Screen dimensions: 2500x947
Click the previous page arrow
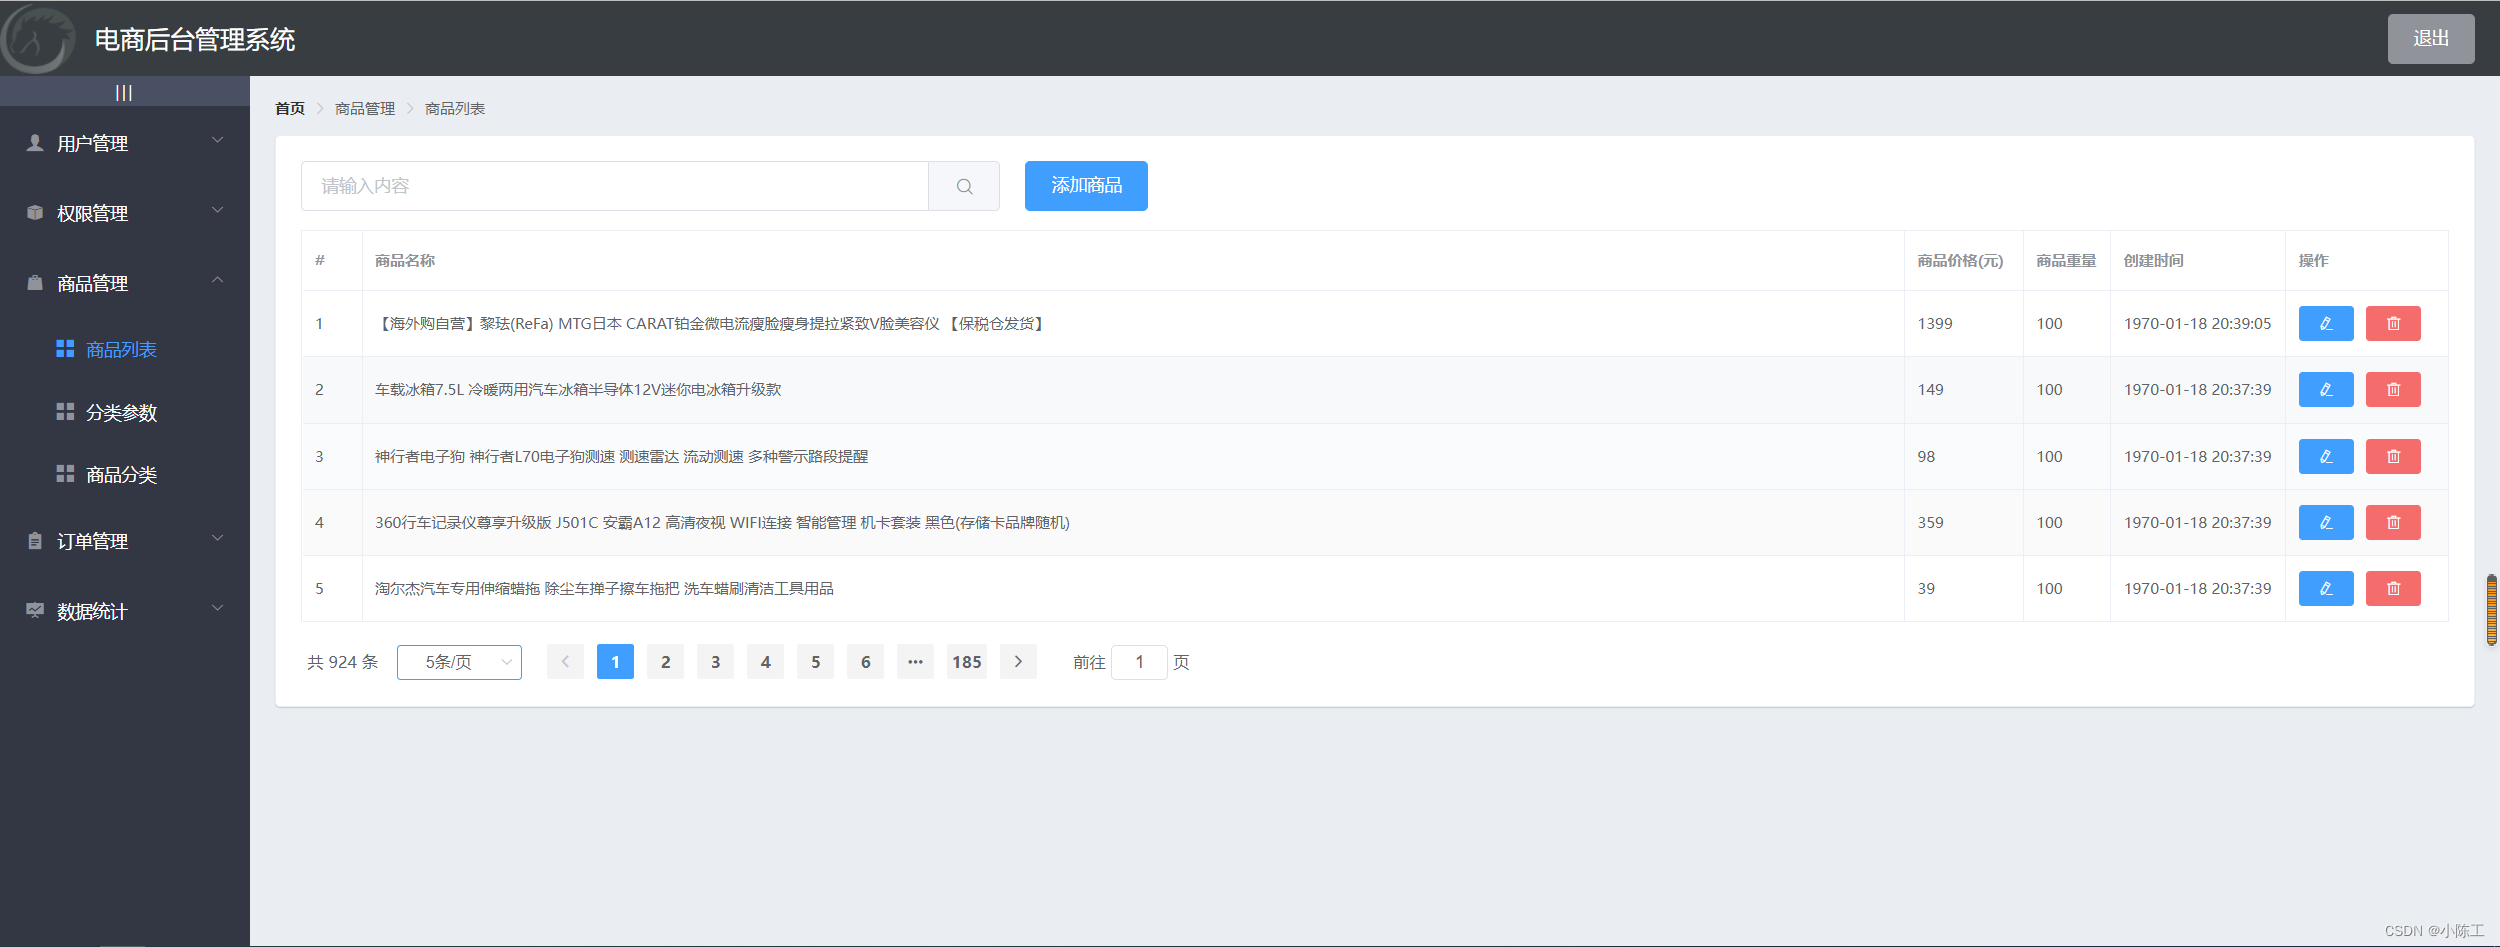click(x=565, y=662)
